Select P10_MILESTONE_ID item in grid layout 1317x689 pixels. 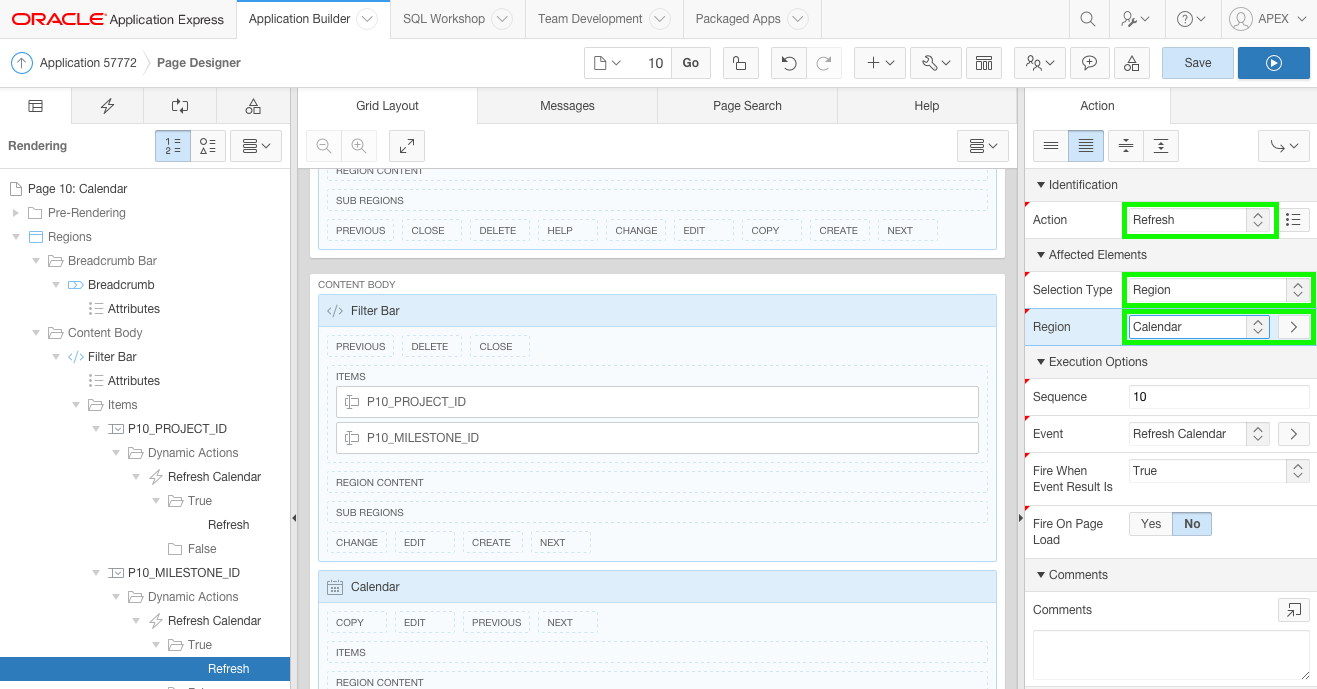[657, 438]
